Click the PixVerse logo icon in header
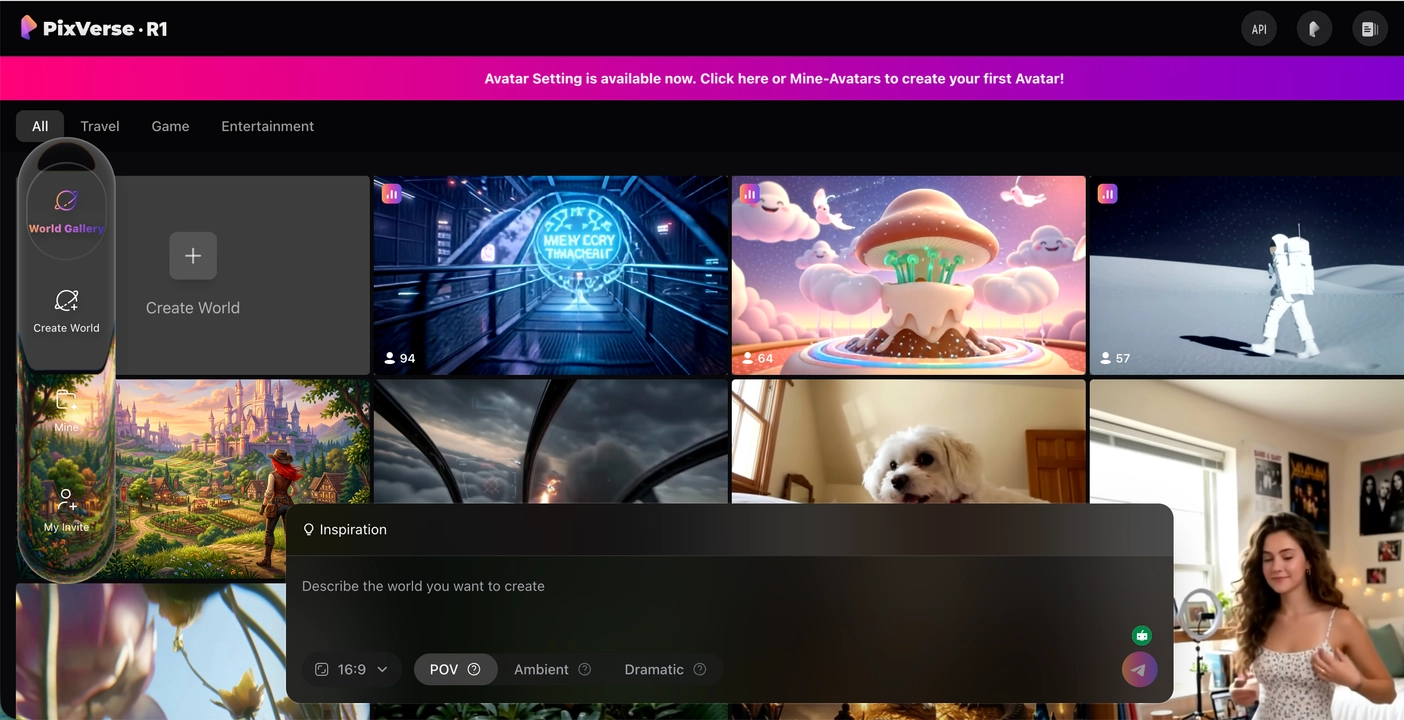 point(29,28)
